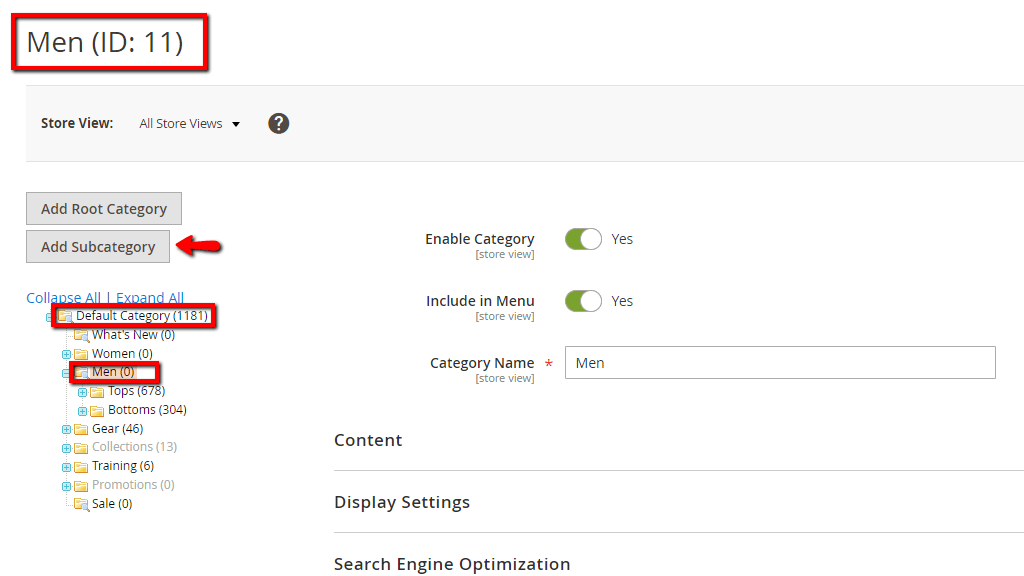
Task: Click the Category Name input field
Action: pyautogui.click(x=780, y=363)
